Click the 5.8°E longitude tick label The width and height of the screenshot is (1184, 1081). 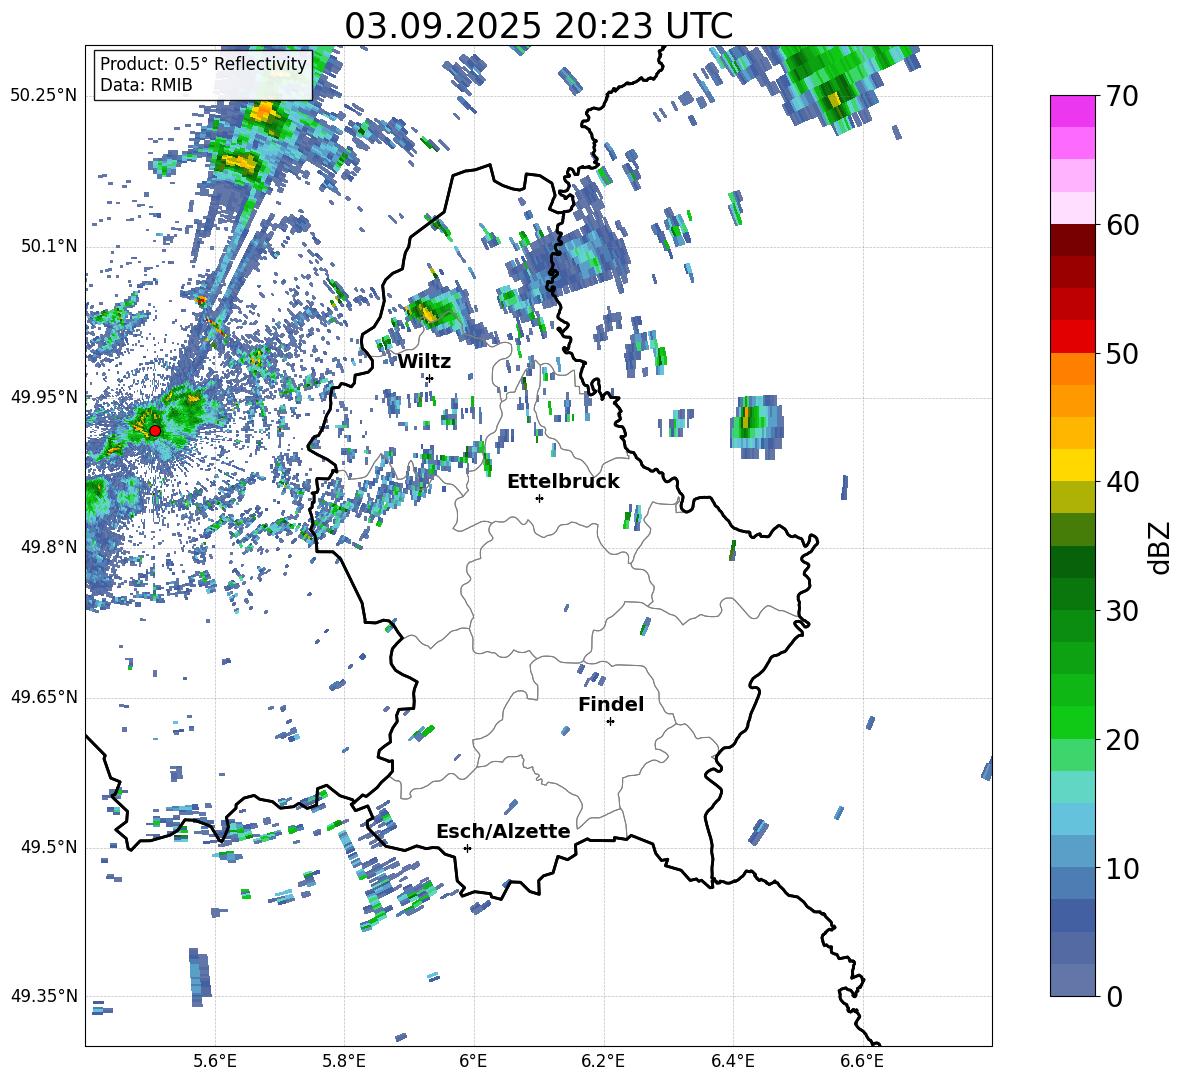344,1061
